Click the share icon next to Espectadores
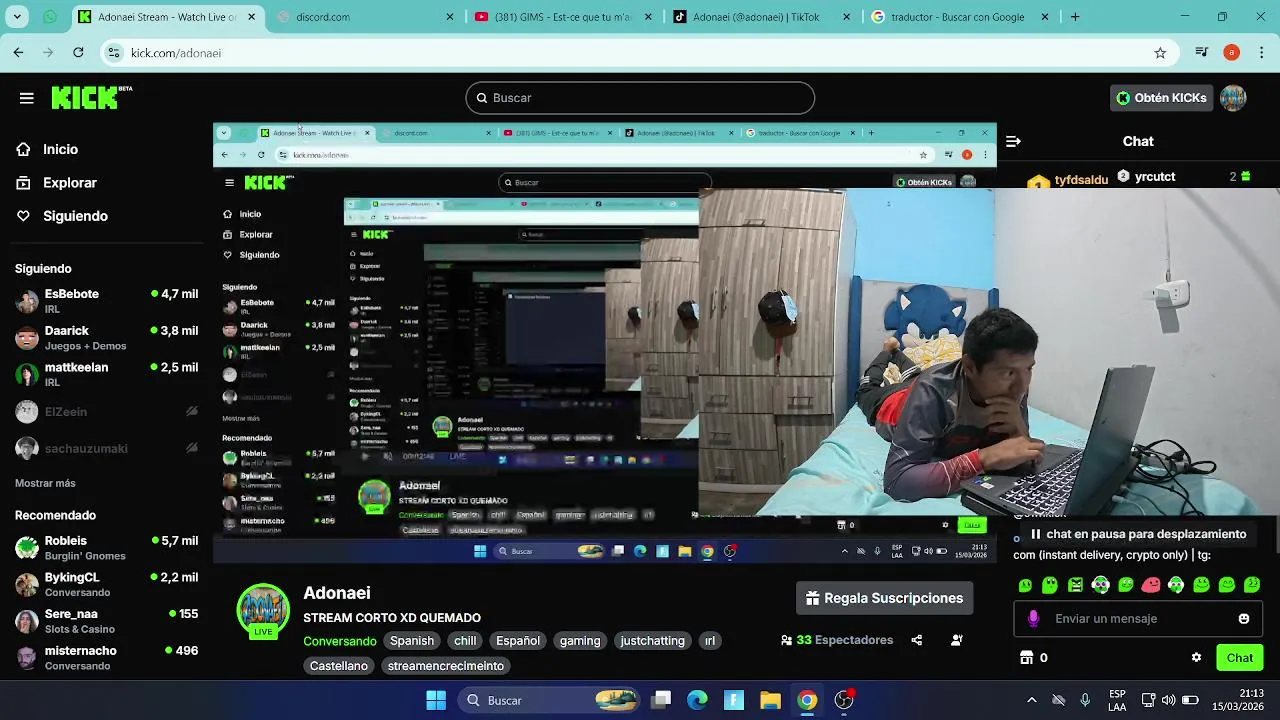Viewport: 1280px width, 720px height. [x=917, y=640]
